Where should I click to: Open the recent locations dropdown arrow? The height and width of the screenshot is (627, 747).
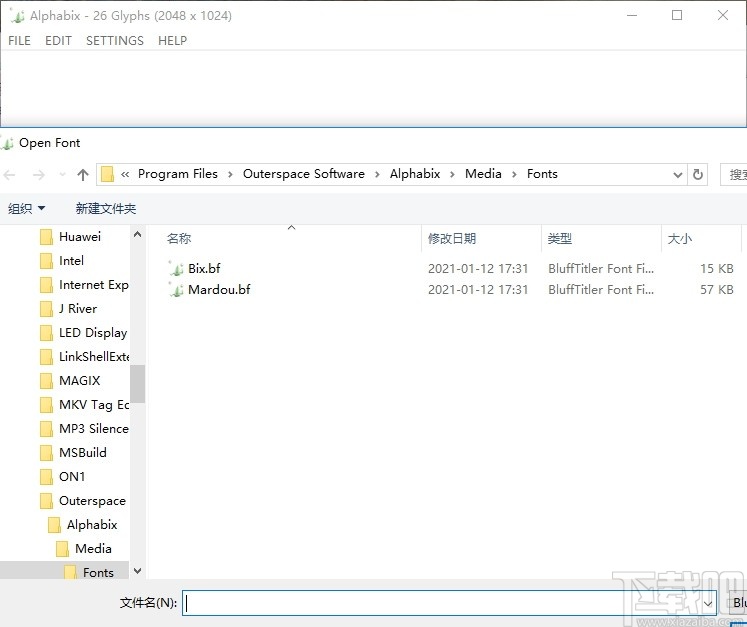[x=62, y=175]
